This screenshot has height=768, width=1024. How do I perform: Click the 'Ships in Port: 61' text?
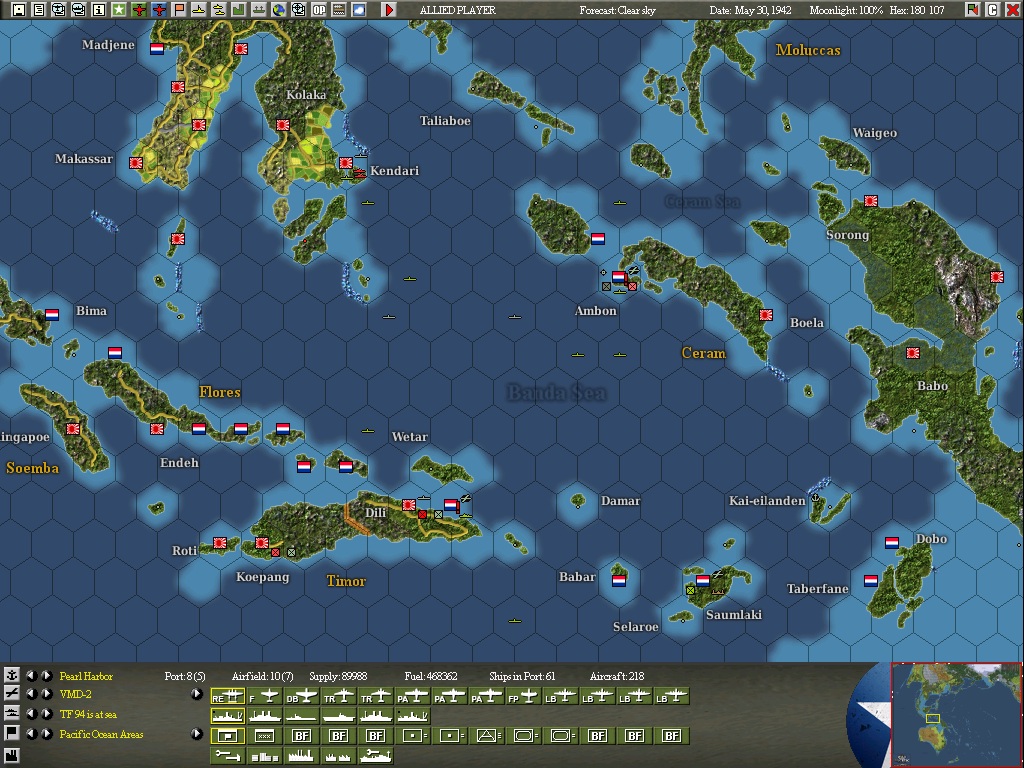coord(522,676)
